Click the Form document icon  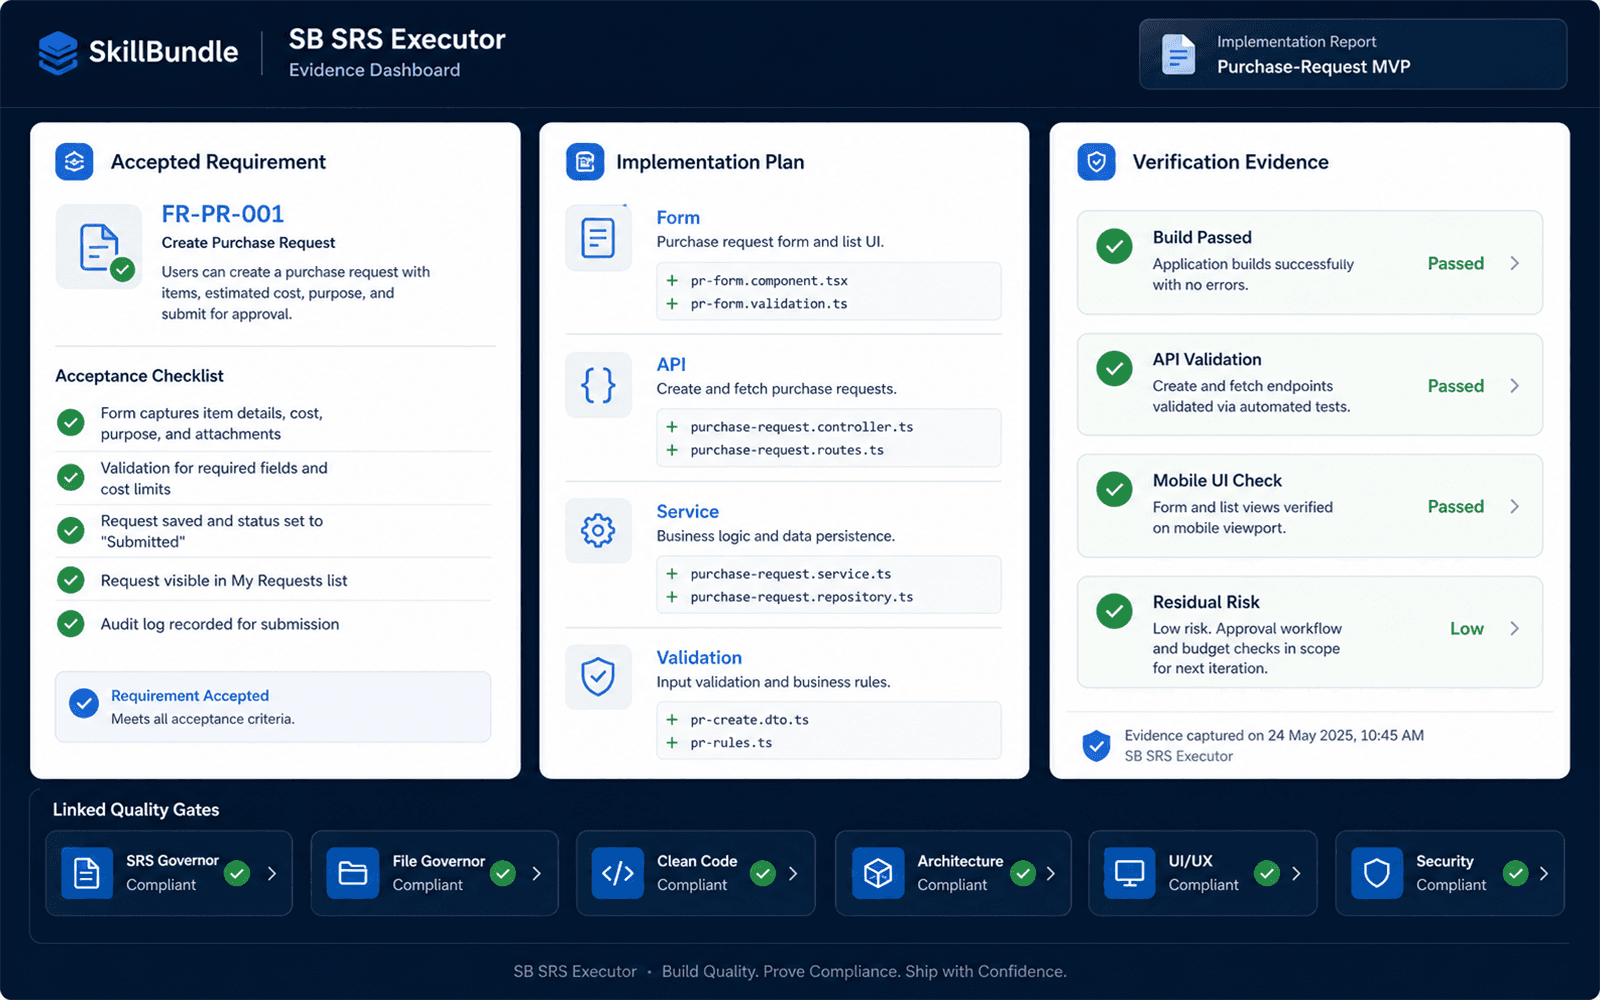click(598, 238)
